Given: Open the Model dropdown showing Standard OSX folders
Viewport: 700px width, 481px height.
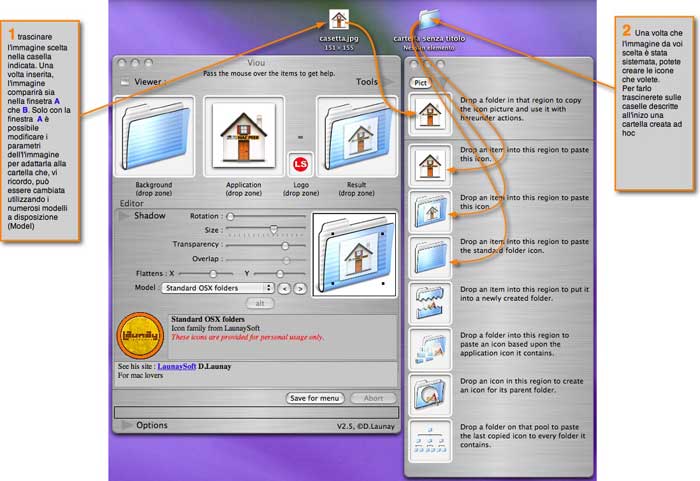Looking at the screenshot, I should pos(217,288).
